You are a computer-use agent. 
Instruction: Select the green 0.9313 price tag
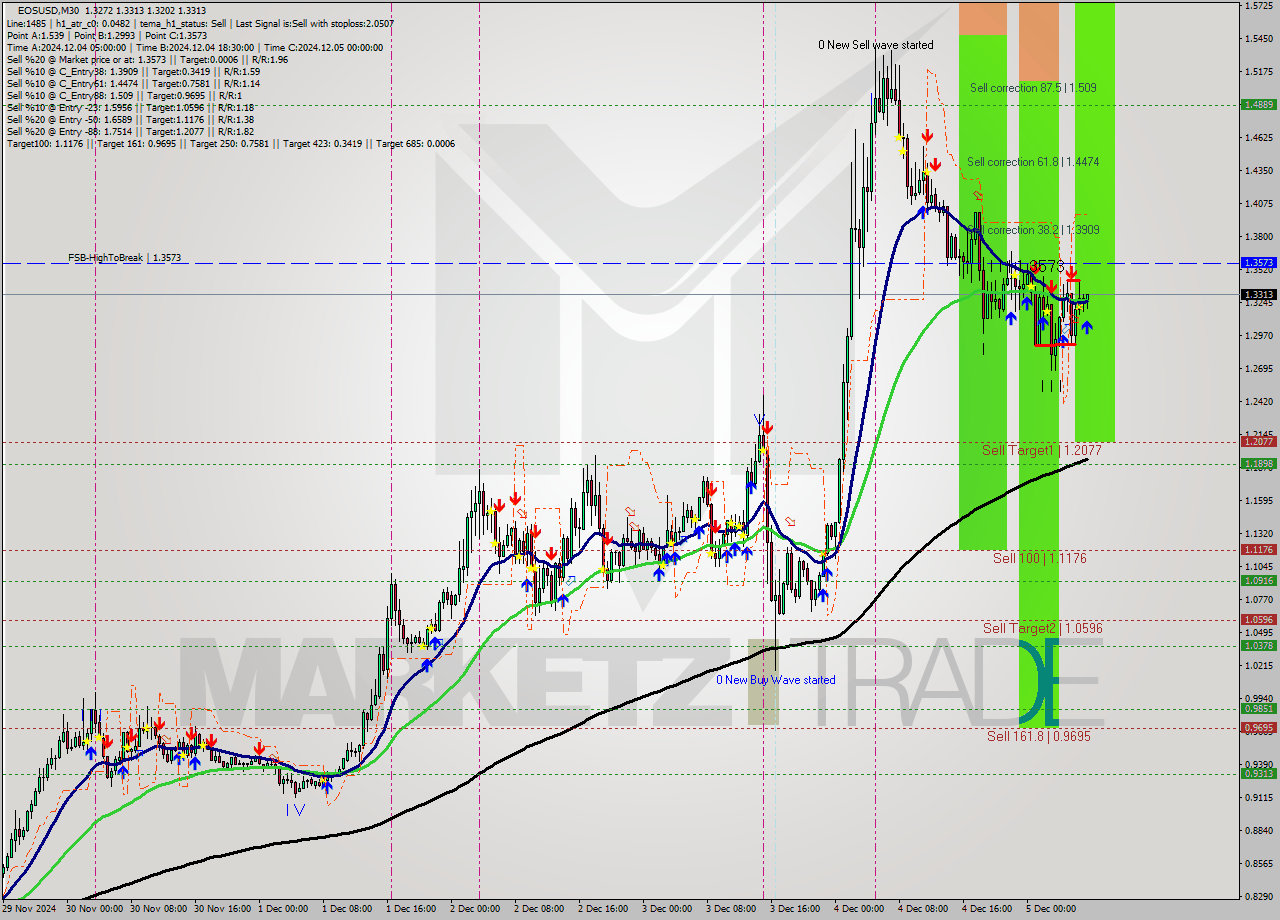(1258, 773)
